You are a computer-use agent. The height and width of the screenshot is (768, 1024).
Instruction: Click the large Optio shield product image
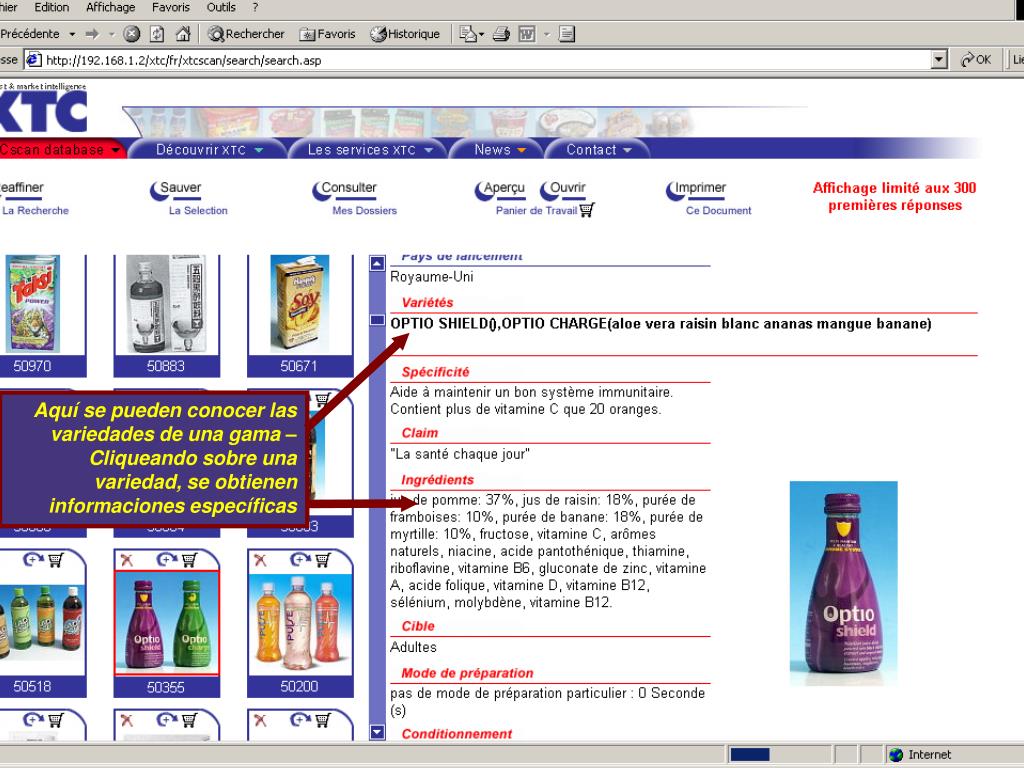point(843,583)
